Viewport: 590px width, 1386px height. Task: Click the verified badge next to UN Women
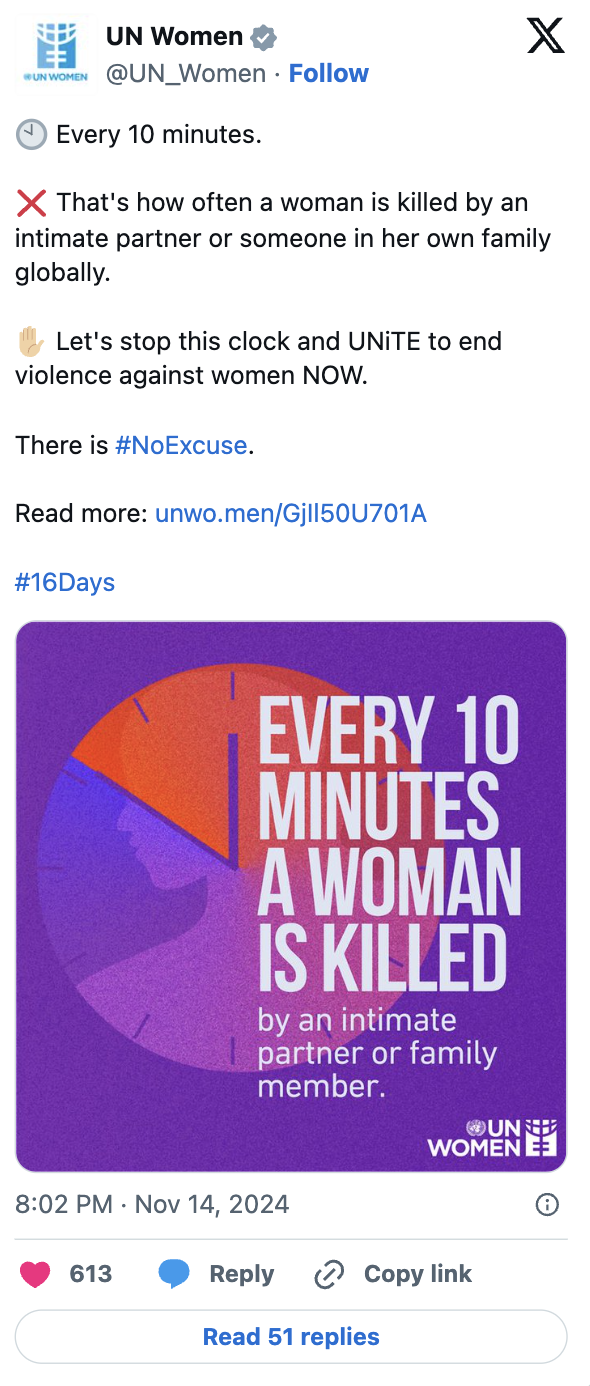coord(262,36)
